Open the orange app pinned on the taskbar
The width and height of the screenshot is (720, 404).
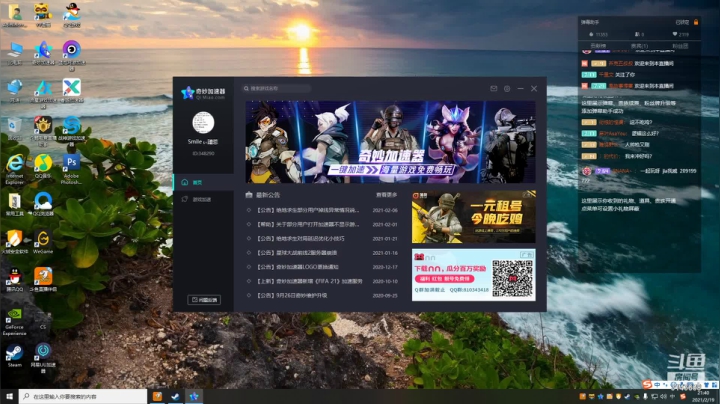tap(158, 396)
